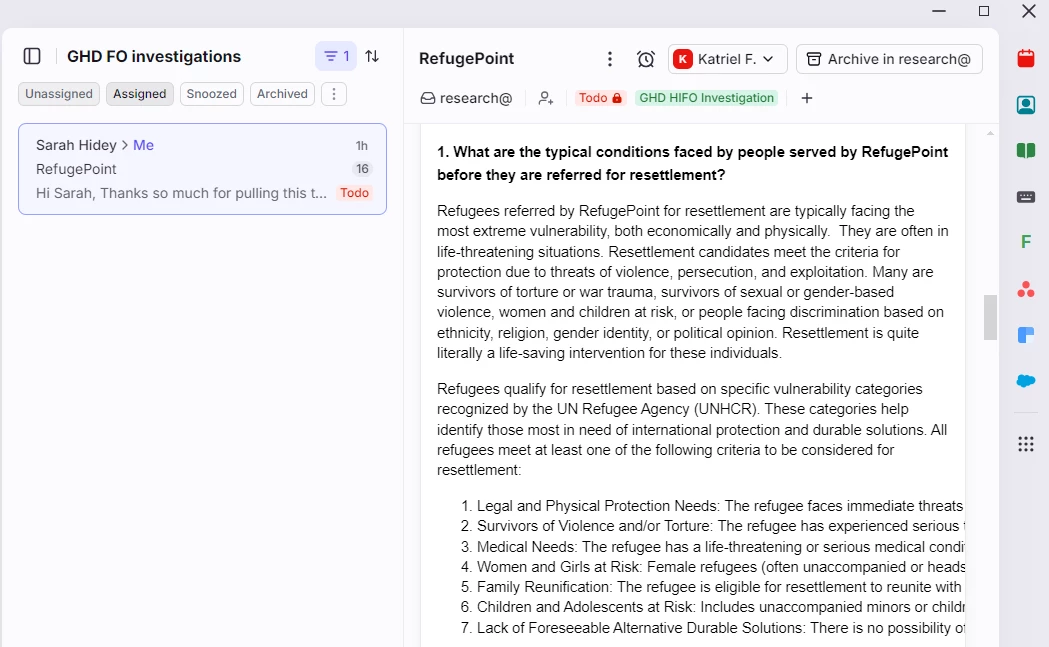
Task: Change sort order with the arrows icon
Action: click(x=373, y=56)
